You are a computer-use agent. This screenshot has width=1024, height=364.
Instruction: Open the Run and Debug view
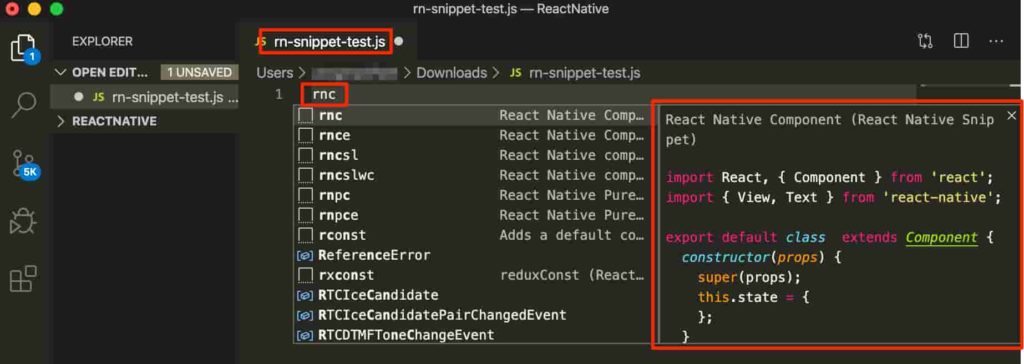click(24, 222)
